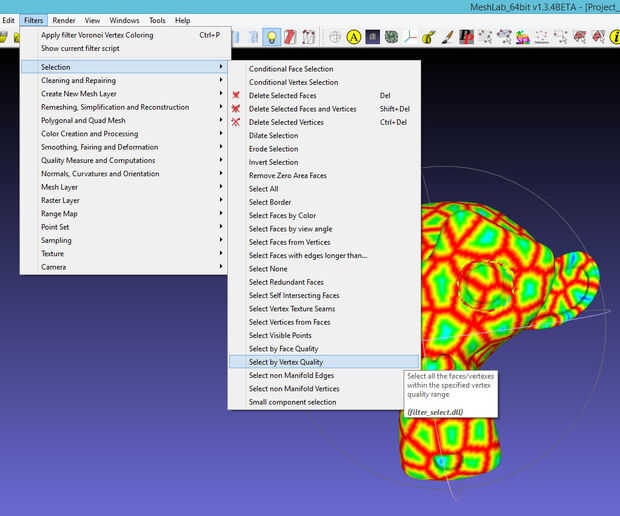
Task: Expand the Camera submenu
Action: (x=124, y=267)
